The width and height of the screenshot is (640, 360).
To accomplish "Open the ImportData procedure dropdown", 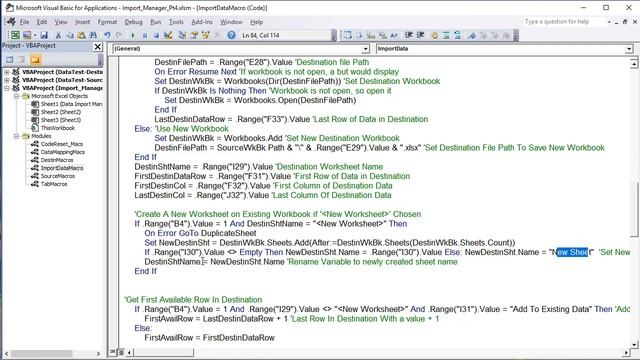I will [x=629, y=49].
